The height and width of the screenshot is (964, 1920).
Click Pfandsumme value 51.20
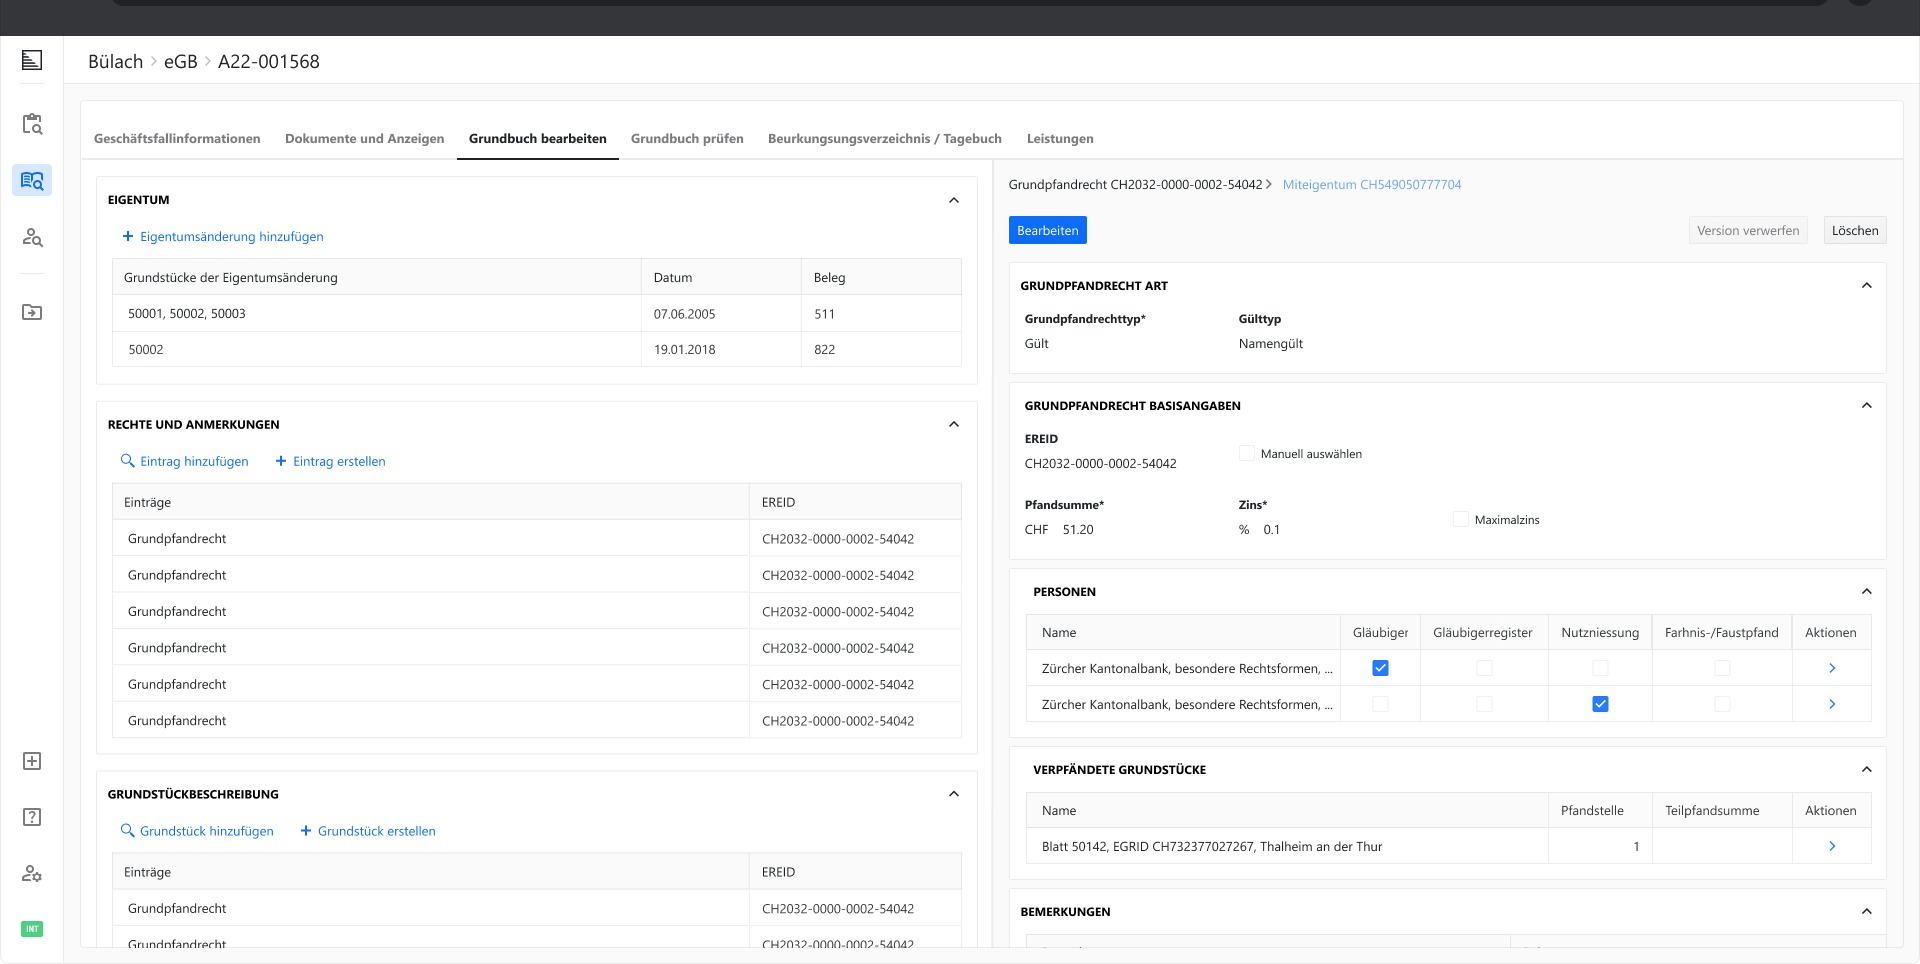[x=1078, y=529]
